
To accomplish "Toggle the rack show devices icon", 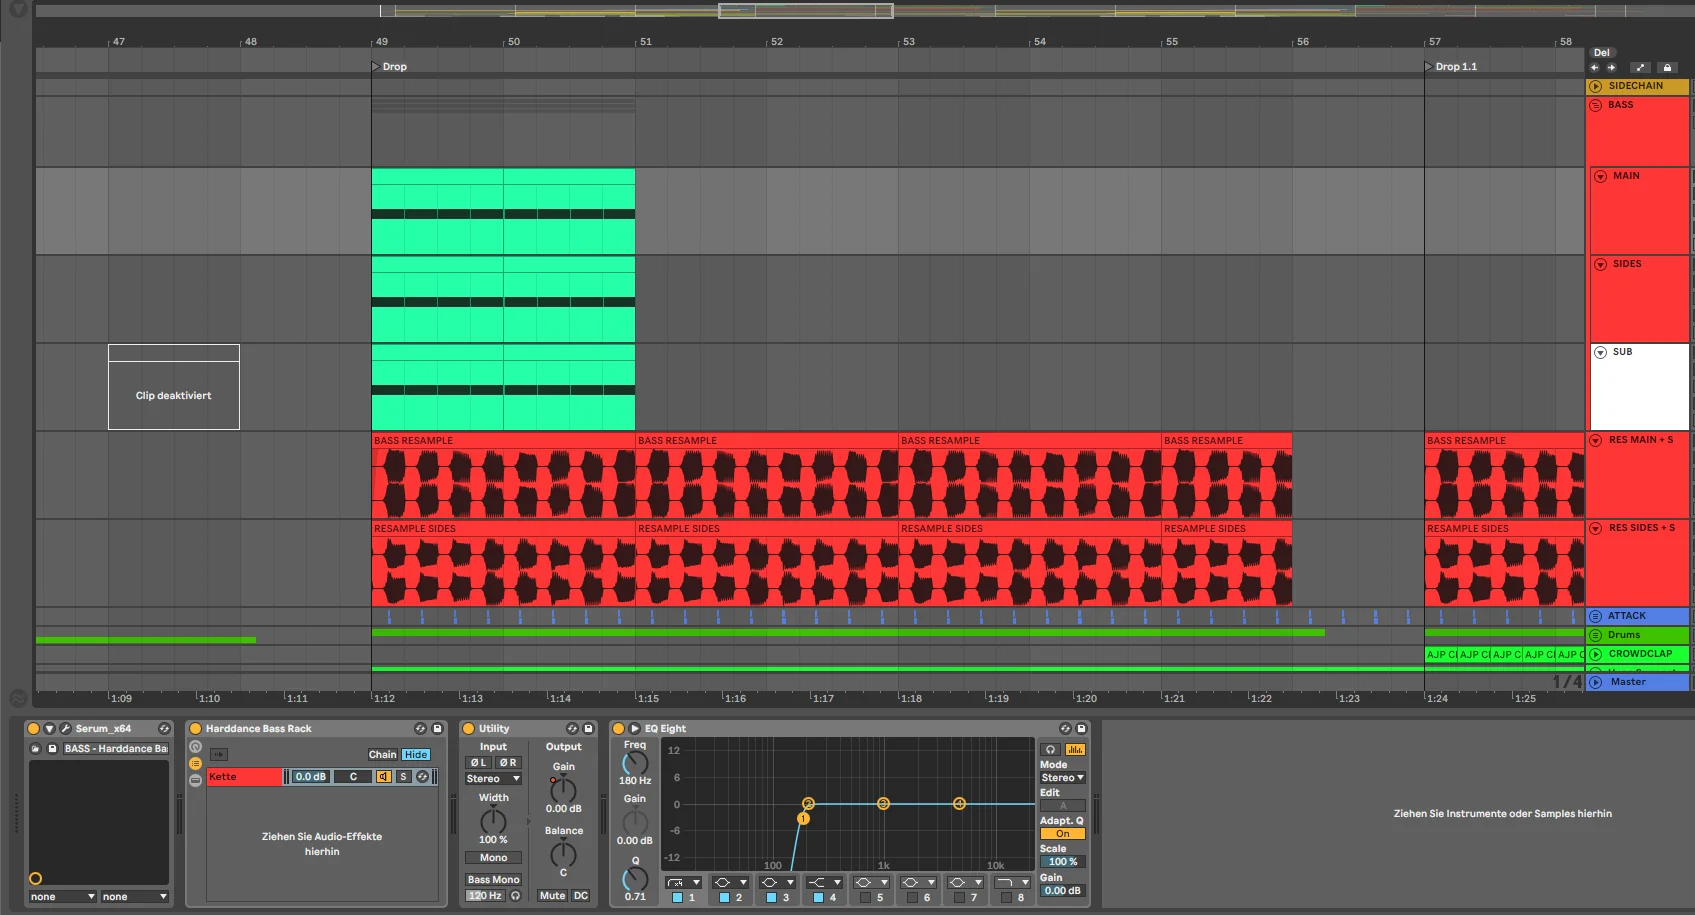I will [195, 780].
